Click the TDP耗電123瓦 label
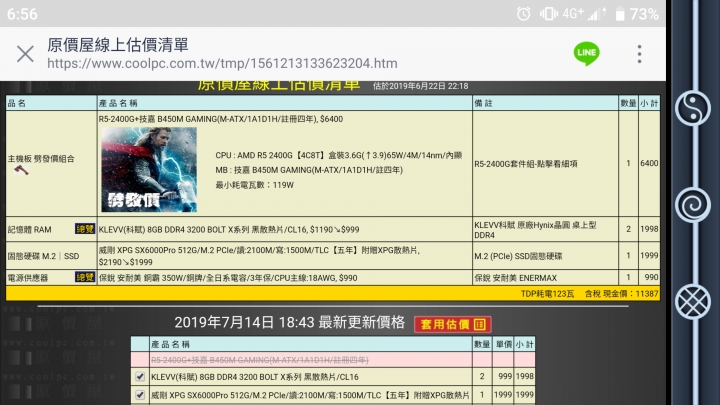This screenshot has height=405, width=720. point(547,293)
